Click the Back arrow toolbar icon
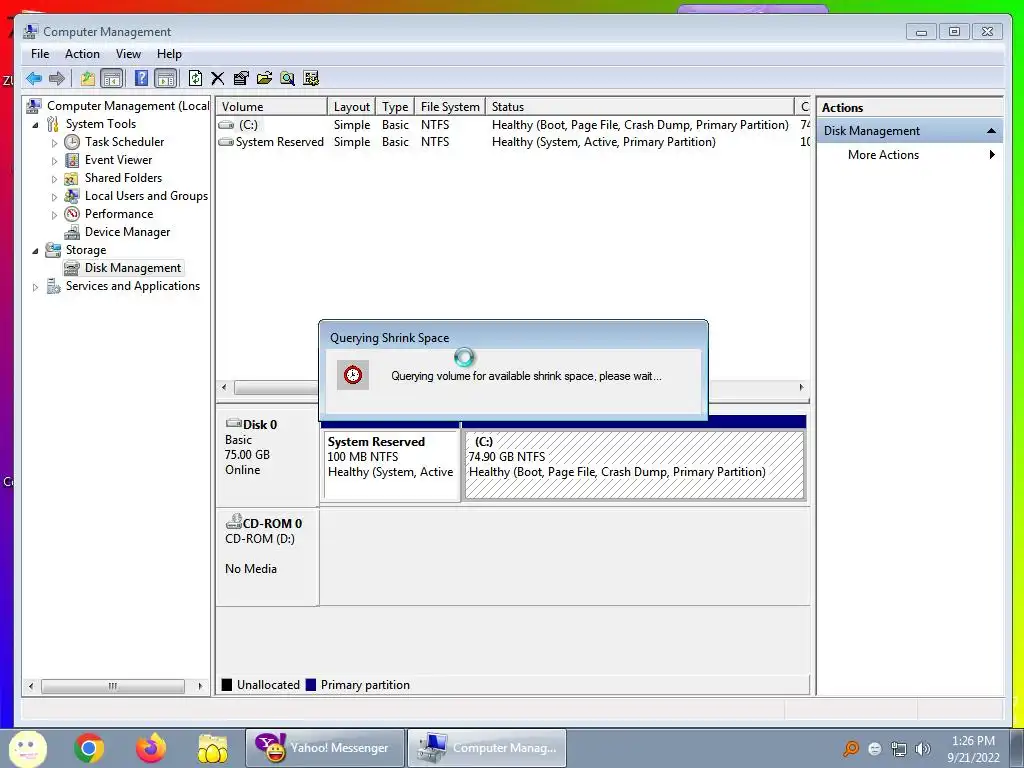This screenshot has width=1024, height=768. point(34,79)
